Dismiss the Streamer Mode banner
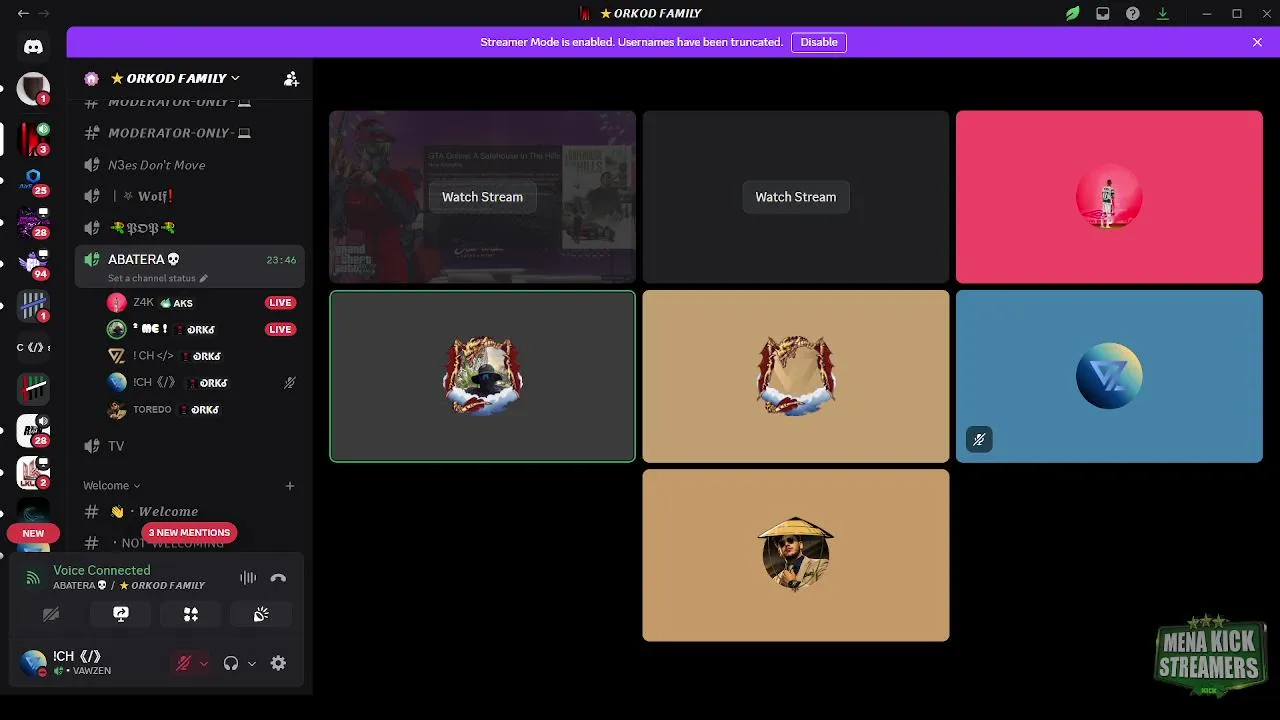Screen dimensions: 1280x720 pos(1257,42)
